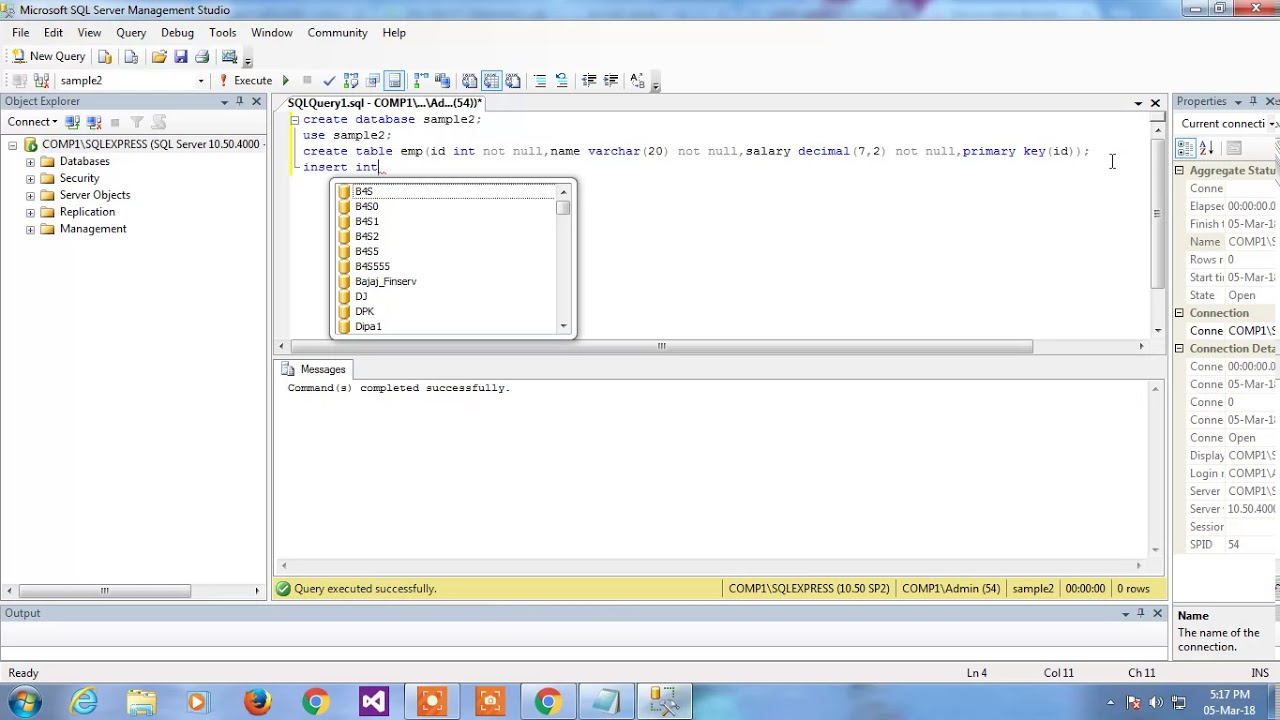Expand the Databases tree node

30,162
